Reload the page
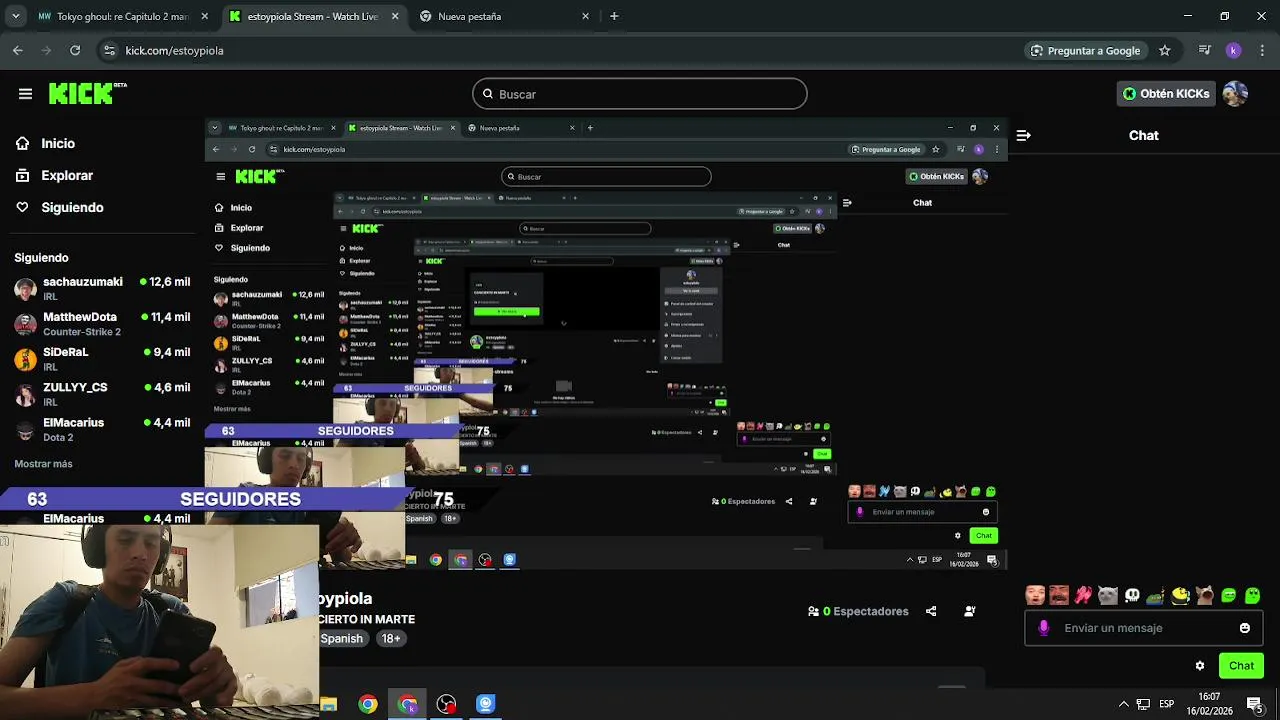The height and width of the screenshot is (720, 1280). click(75, 50)
